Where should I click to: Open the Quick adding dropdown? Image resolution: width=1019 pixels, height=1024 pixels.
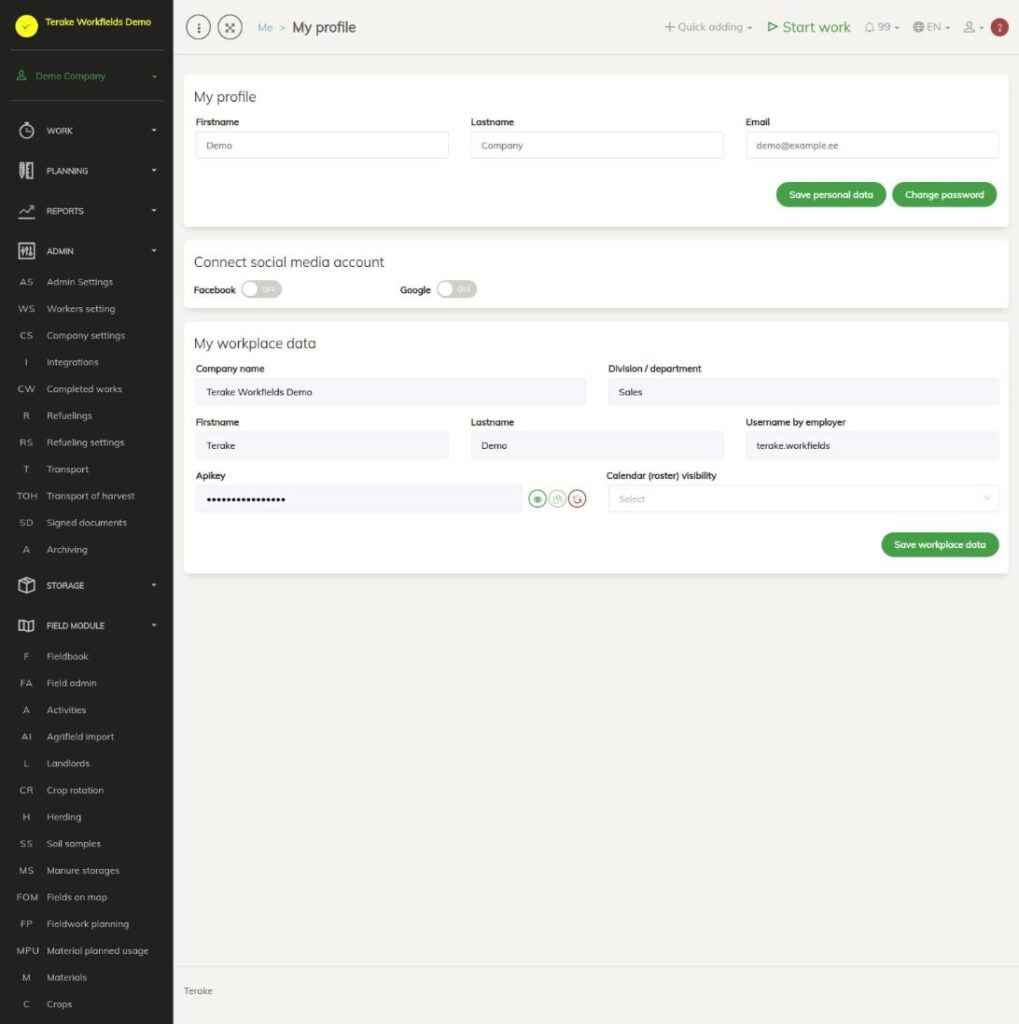tap(708, 27)
